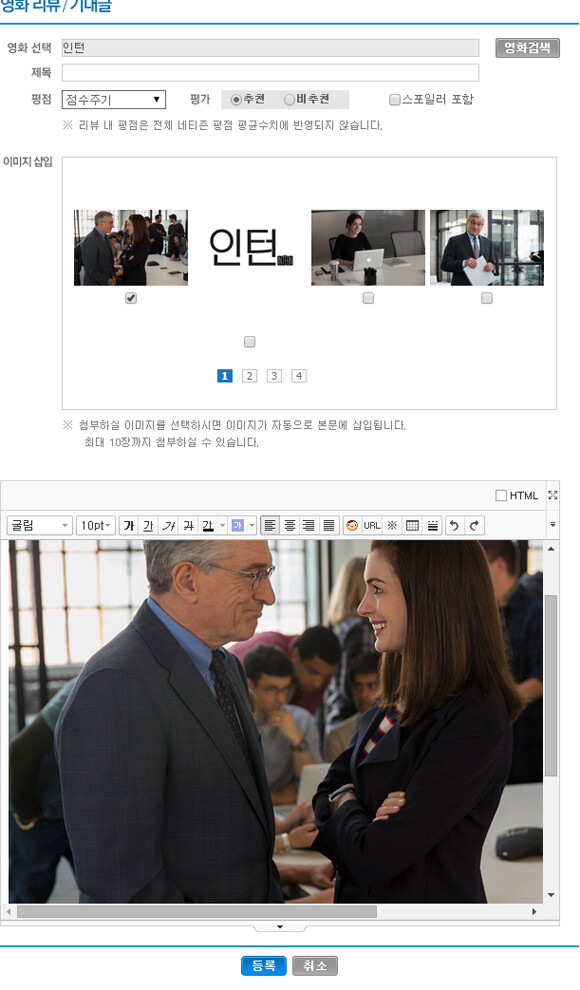Insert a table
Screen dimensions: 580x990
pyautogui.click(x=412, y=525)
